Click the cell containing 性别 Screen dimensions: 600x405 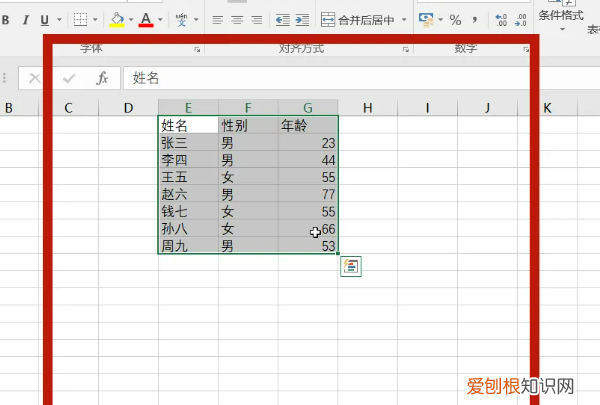coord(248,125)
